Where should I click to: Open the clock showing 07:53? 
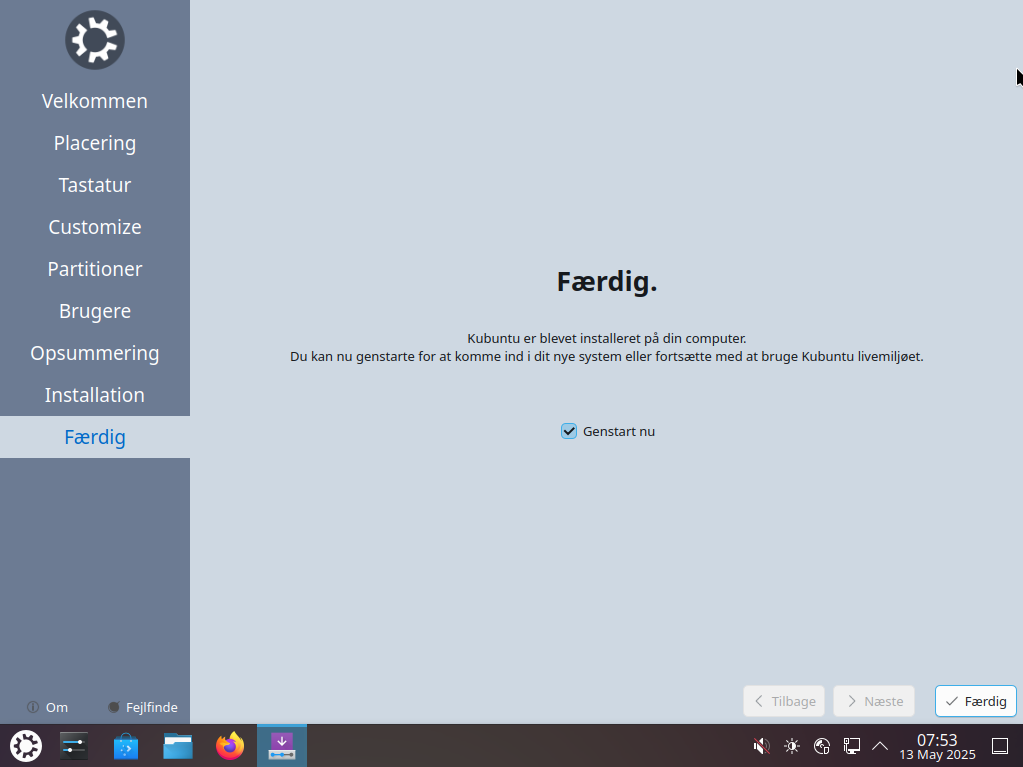[938, 746]
